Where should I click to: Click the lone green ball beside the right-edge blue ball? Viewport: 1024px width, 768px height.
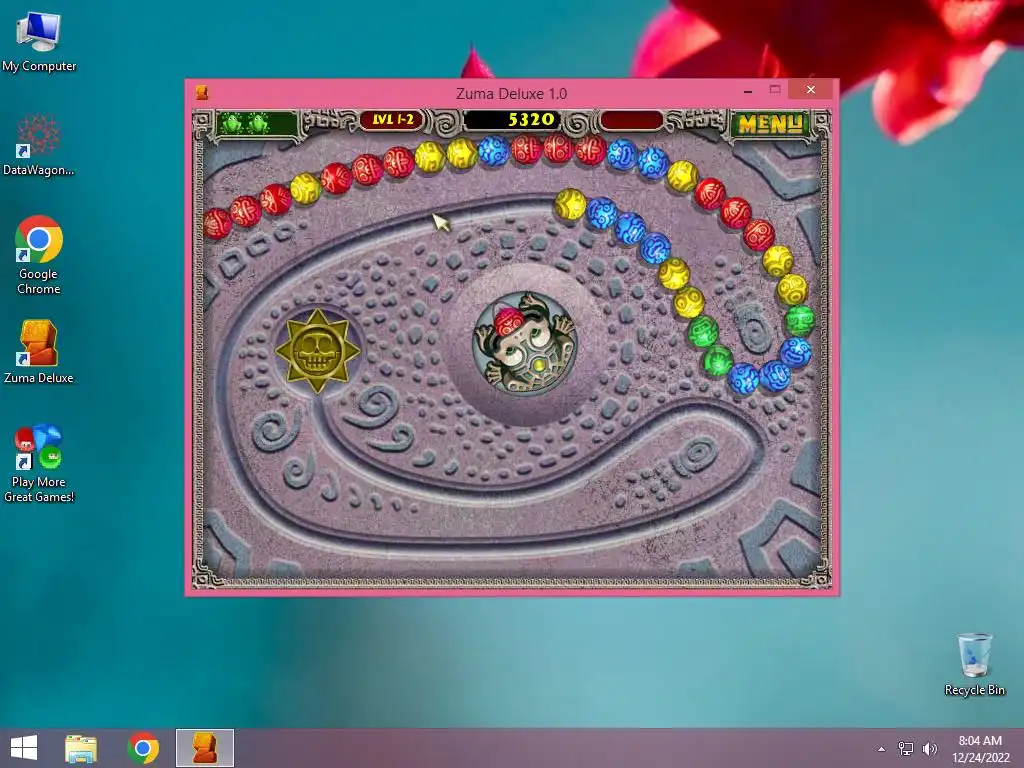[799, 320]
